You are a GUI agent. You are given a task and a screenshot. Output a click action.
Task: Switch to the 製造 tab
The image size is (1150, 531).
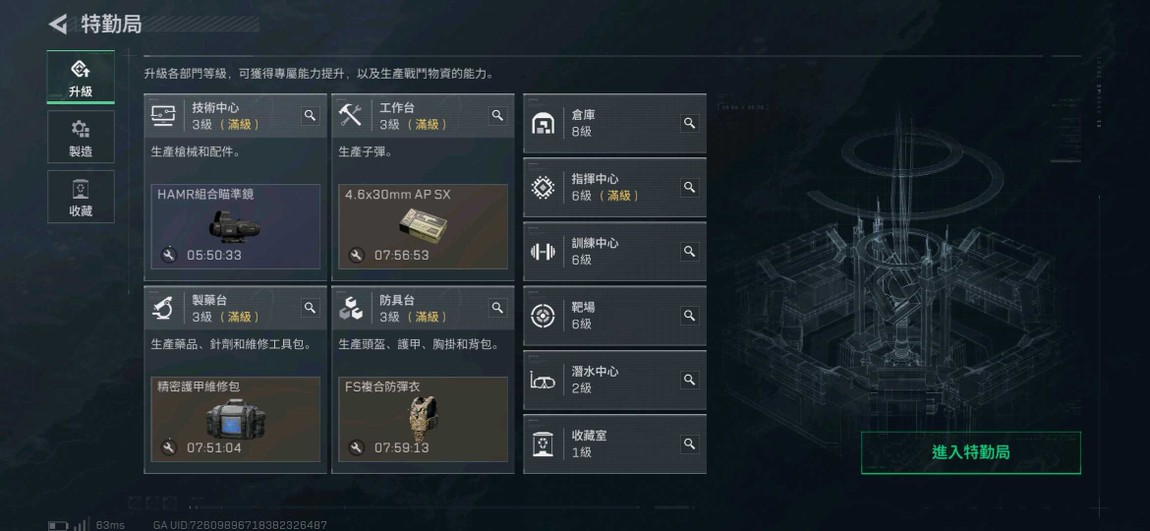coord(81,137)
